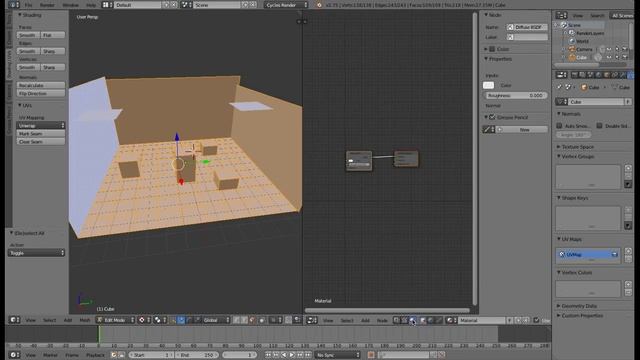This screenshot has width=640, height=360.
Task: Click the material browse icon in node header
Action: [451, 320]
